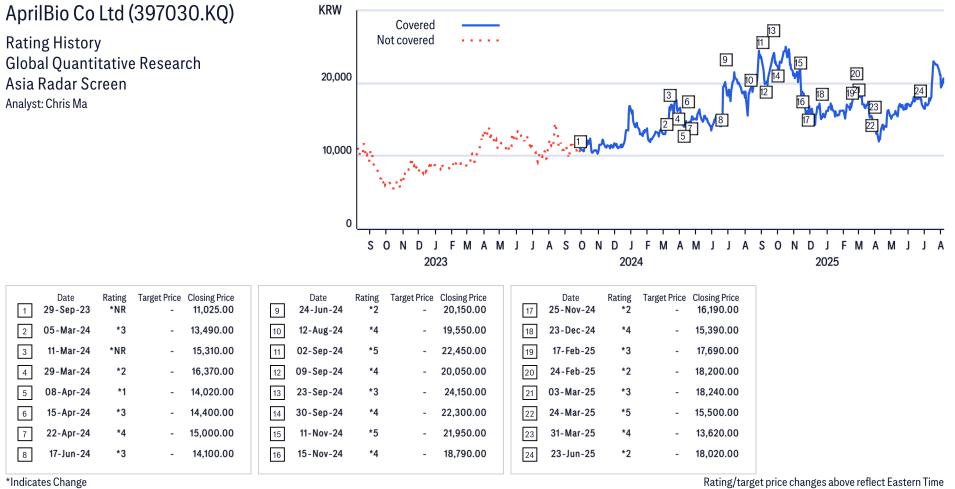The height and width of the screenshot is (489, 955).
Task: Select chart marker 12 on the graph
Action: coord(766,92)
